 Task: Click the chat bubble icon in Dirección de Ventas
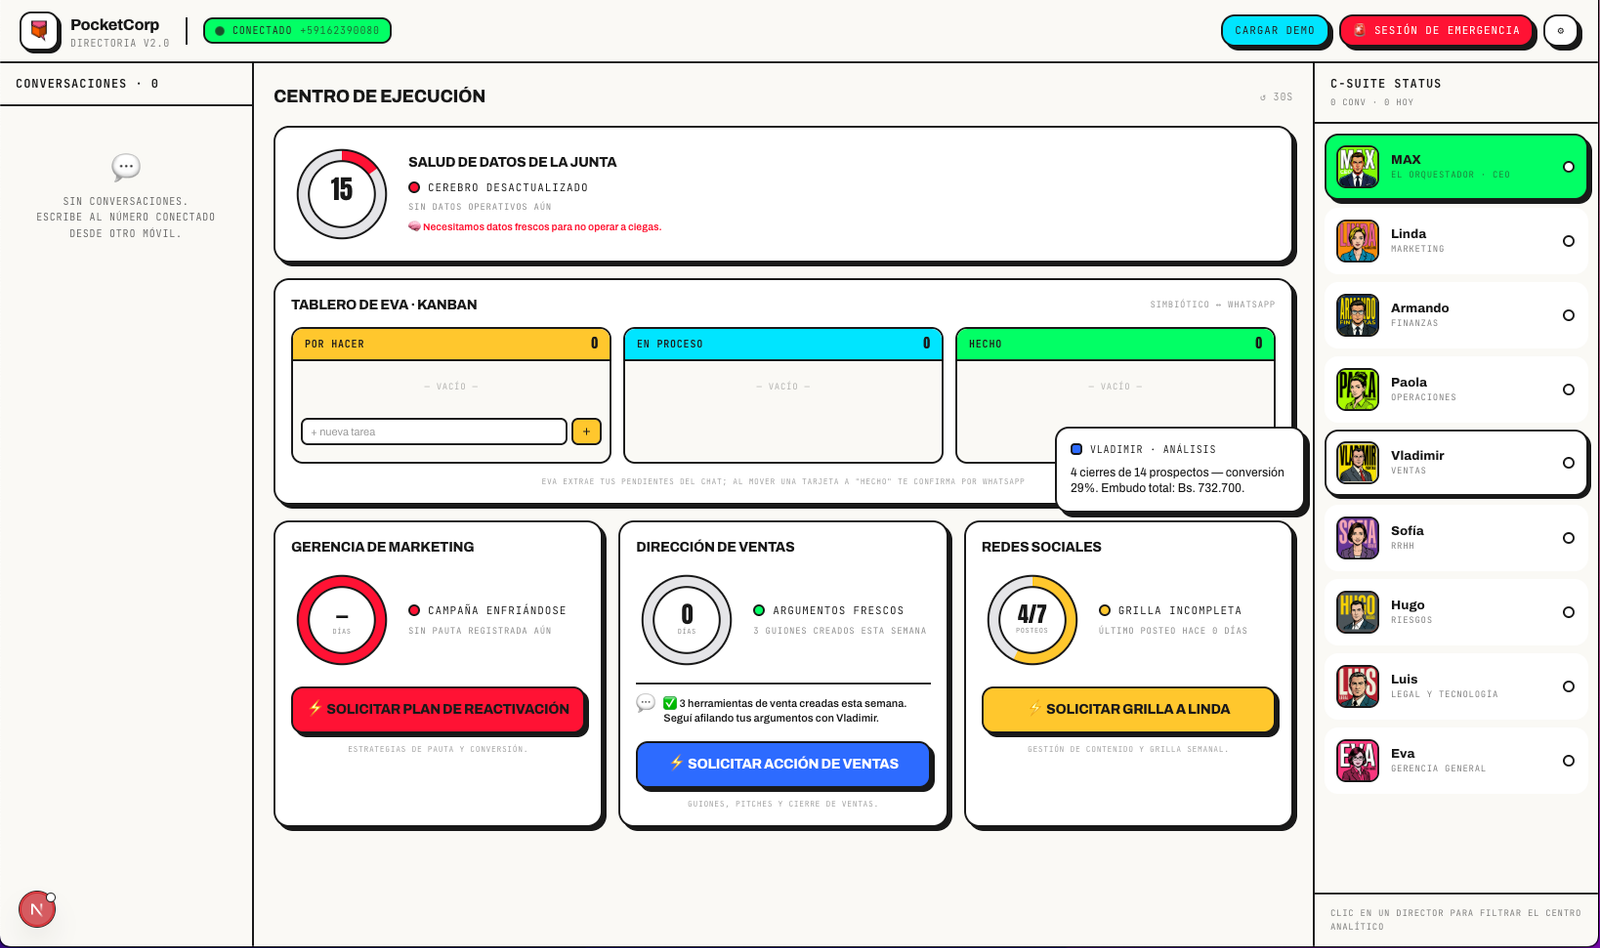646,703
